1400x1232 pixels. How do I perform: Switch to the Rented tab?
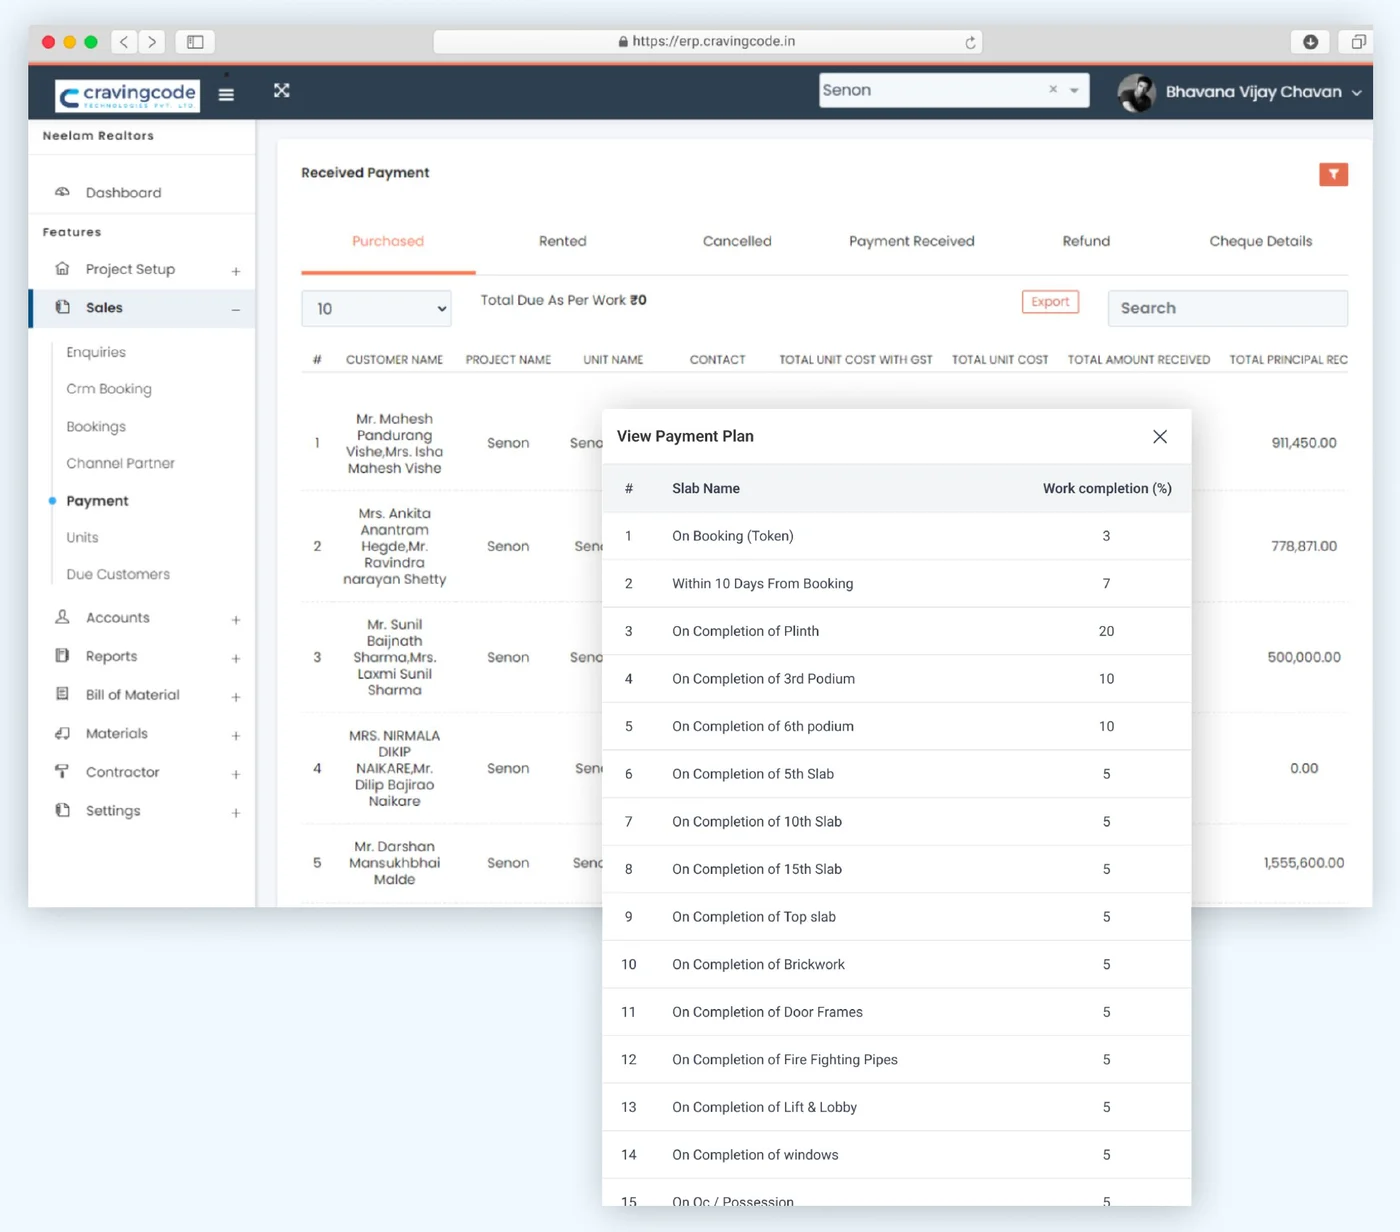(x=563, y=241)
